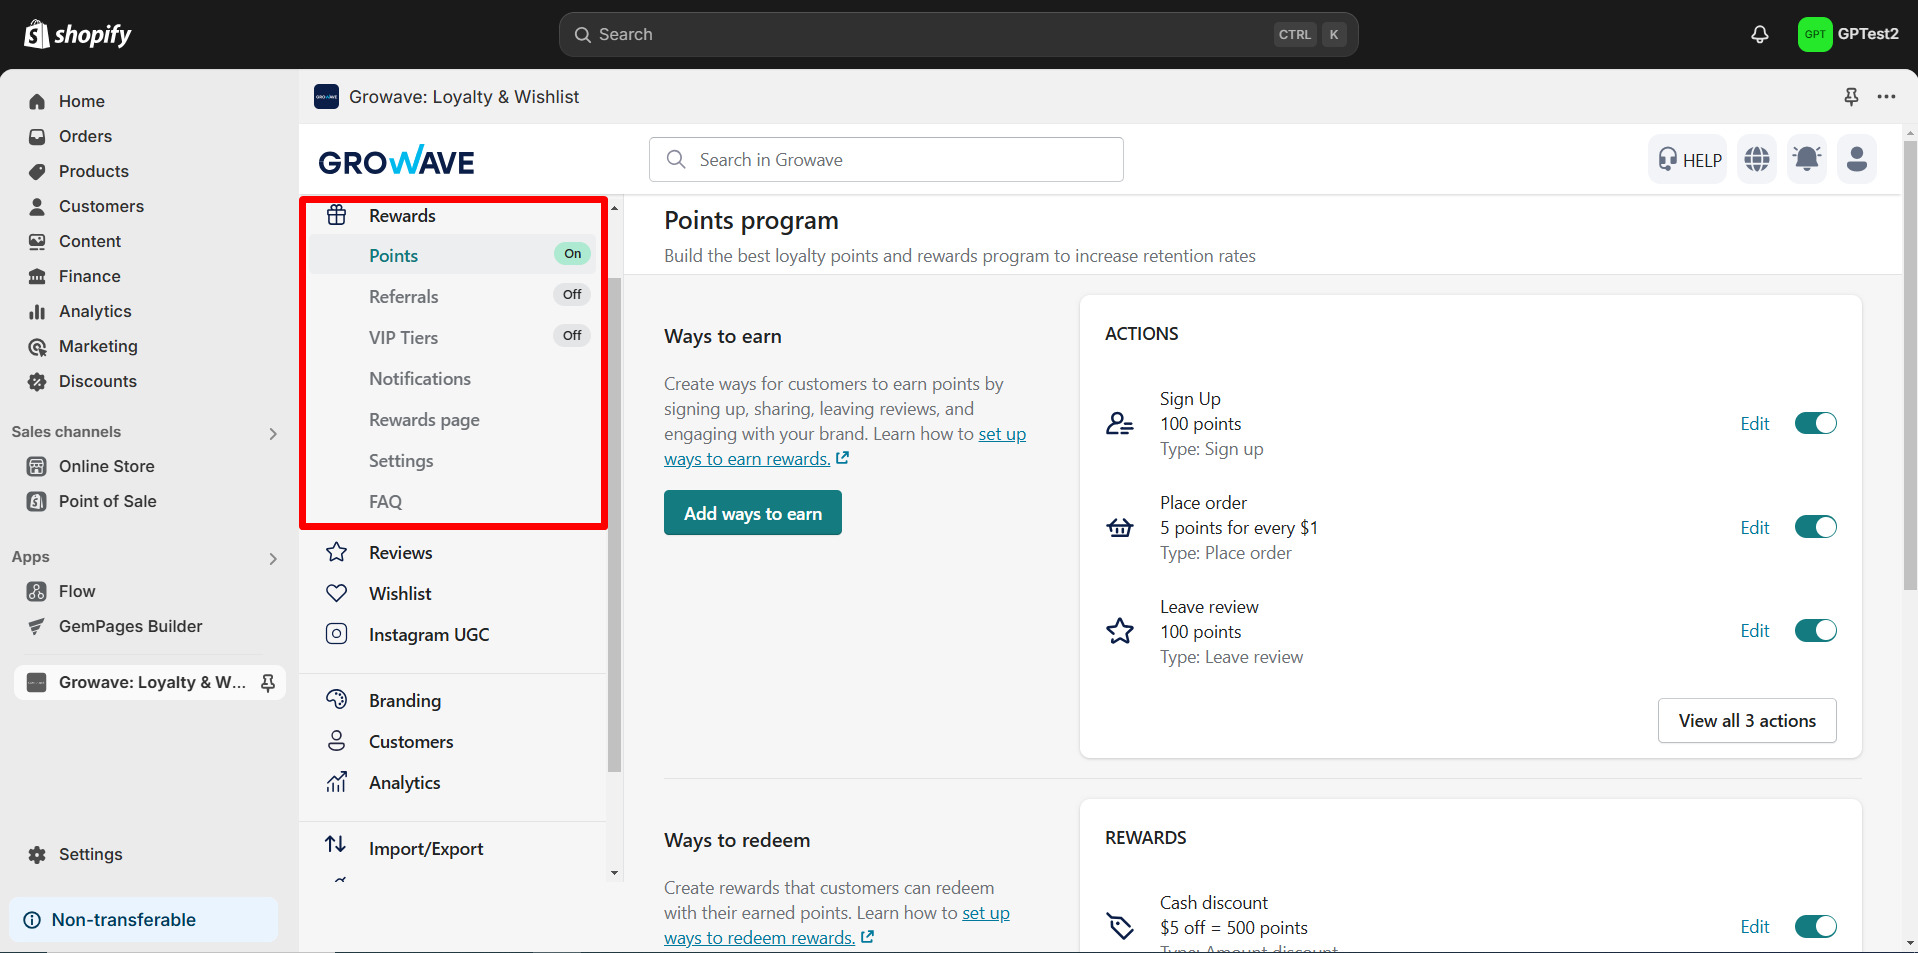Open the Rewards page menu item
This screenshot has height=953, width=1918.
coord(424,420)
